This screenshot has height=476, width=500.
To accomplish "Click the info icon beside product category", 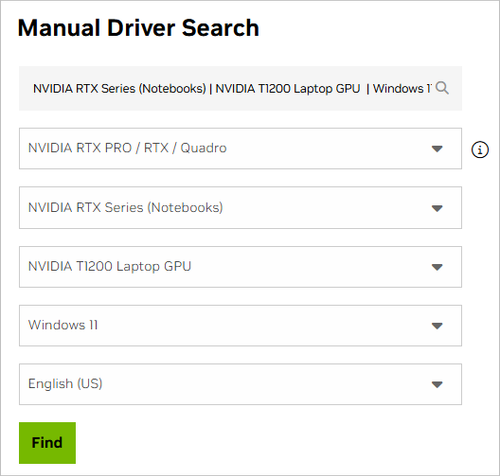I will (x=480, y=149).
